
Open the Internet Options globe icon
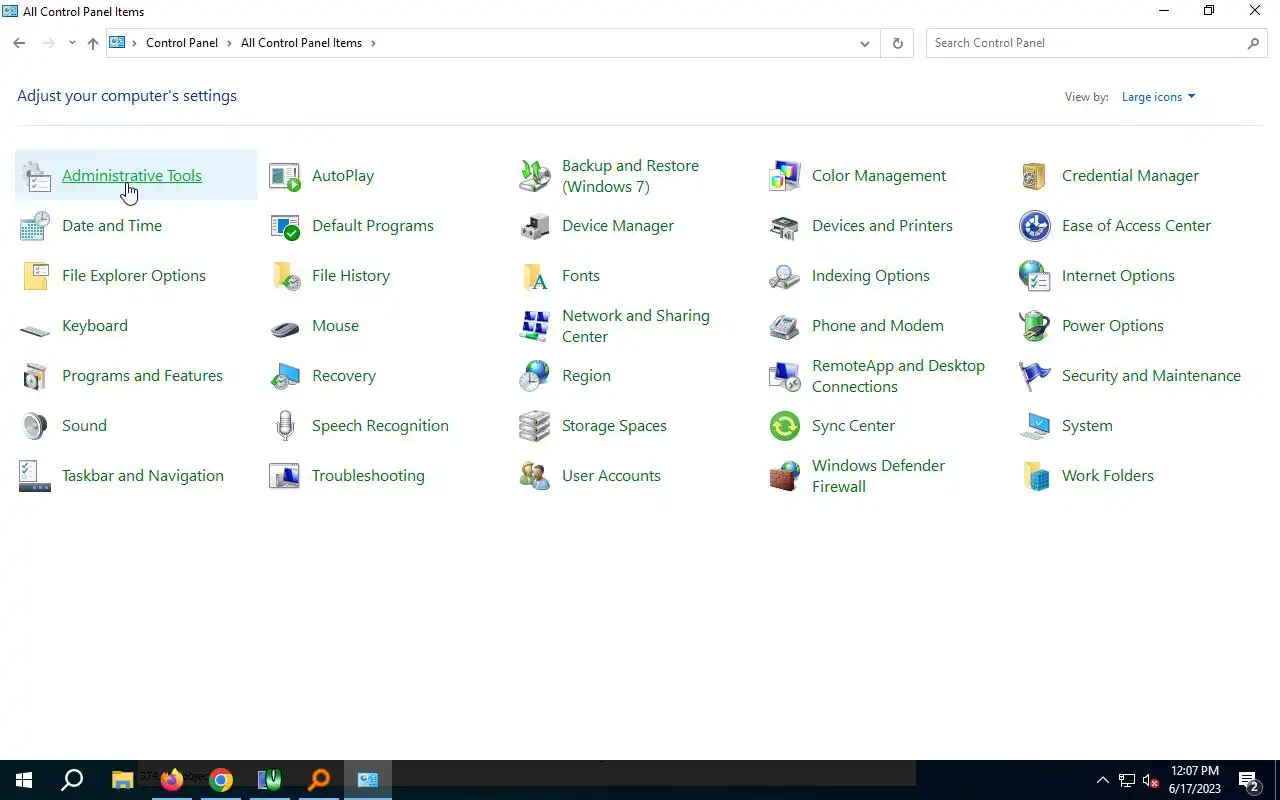(x=1035, y=276)
